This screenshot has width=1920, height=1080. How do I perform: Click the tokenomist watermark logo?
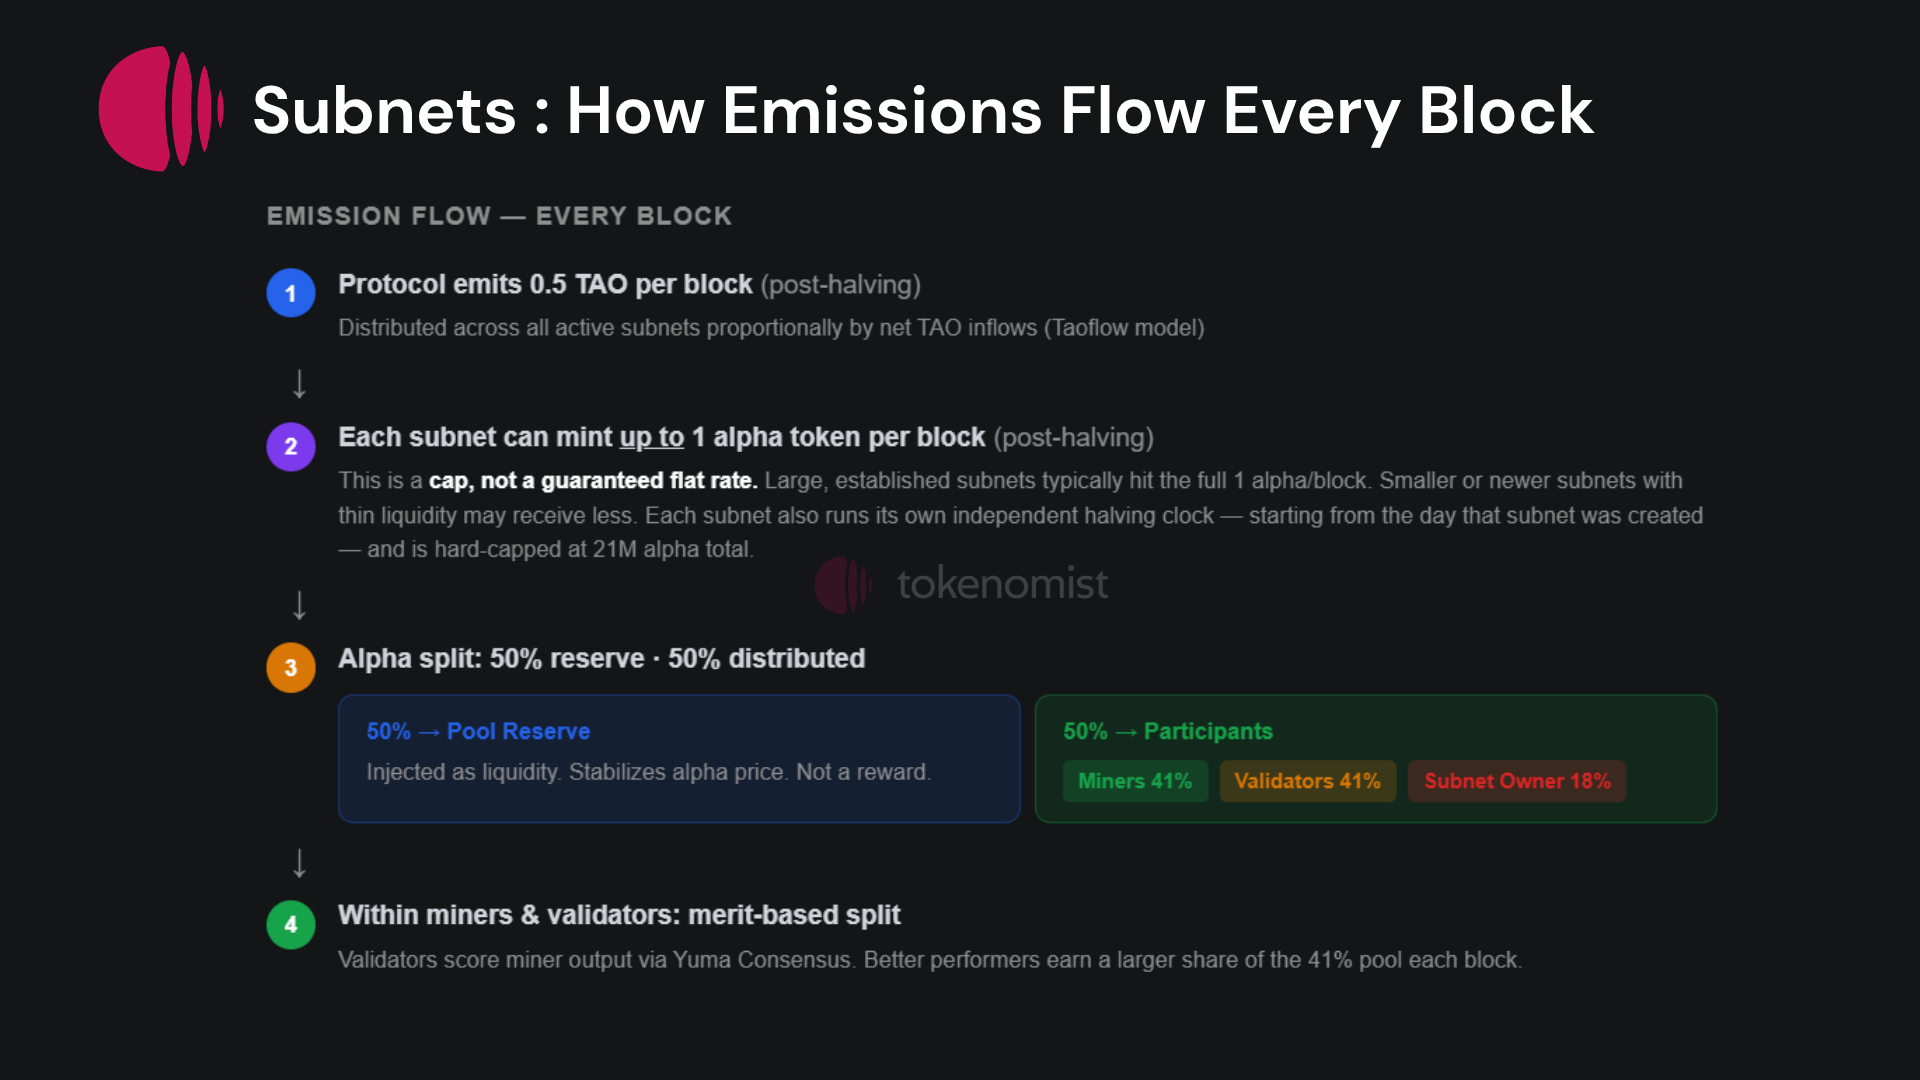tap(961, 584)
